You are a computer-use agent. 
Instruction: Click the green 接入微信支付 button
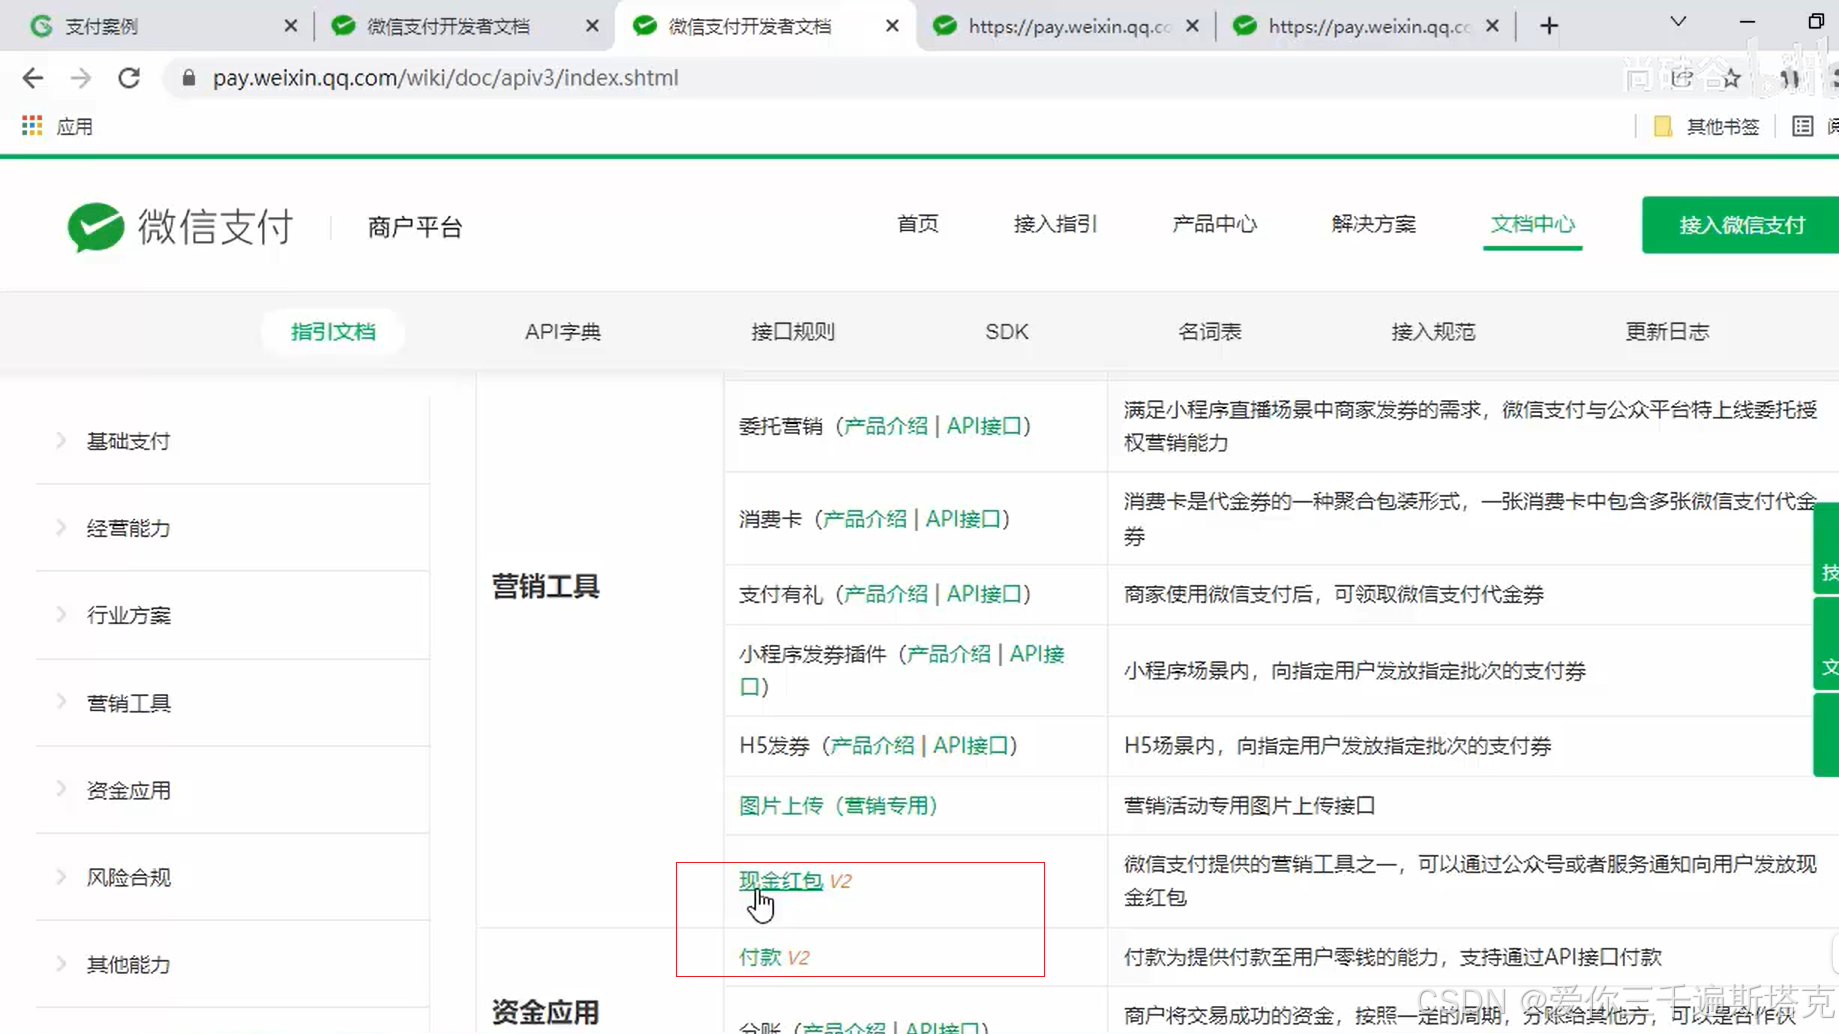coord(1740,225)
